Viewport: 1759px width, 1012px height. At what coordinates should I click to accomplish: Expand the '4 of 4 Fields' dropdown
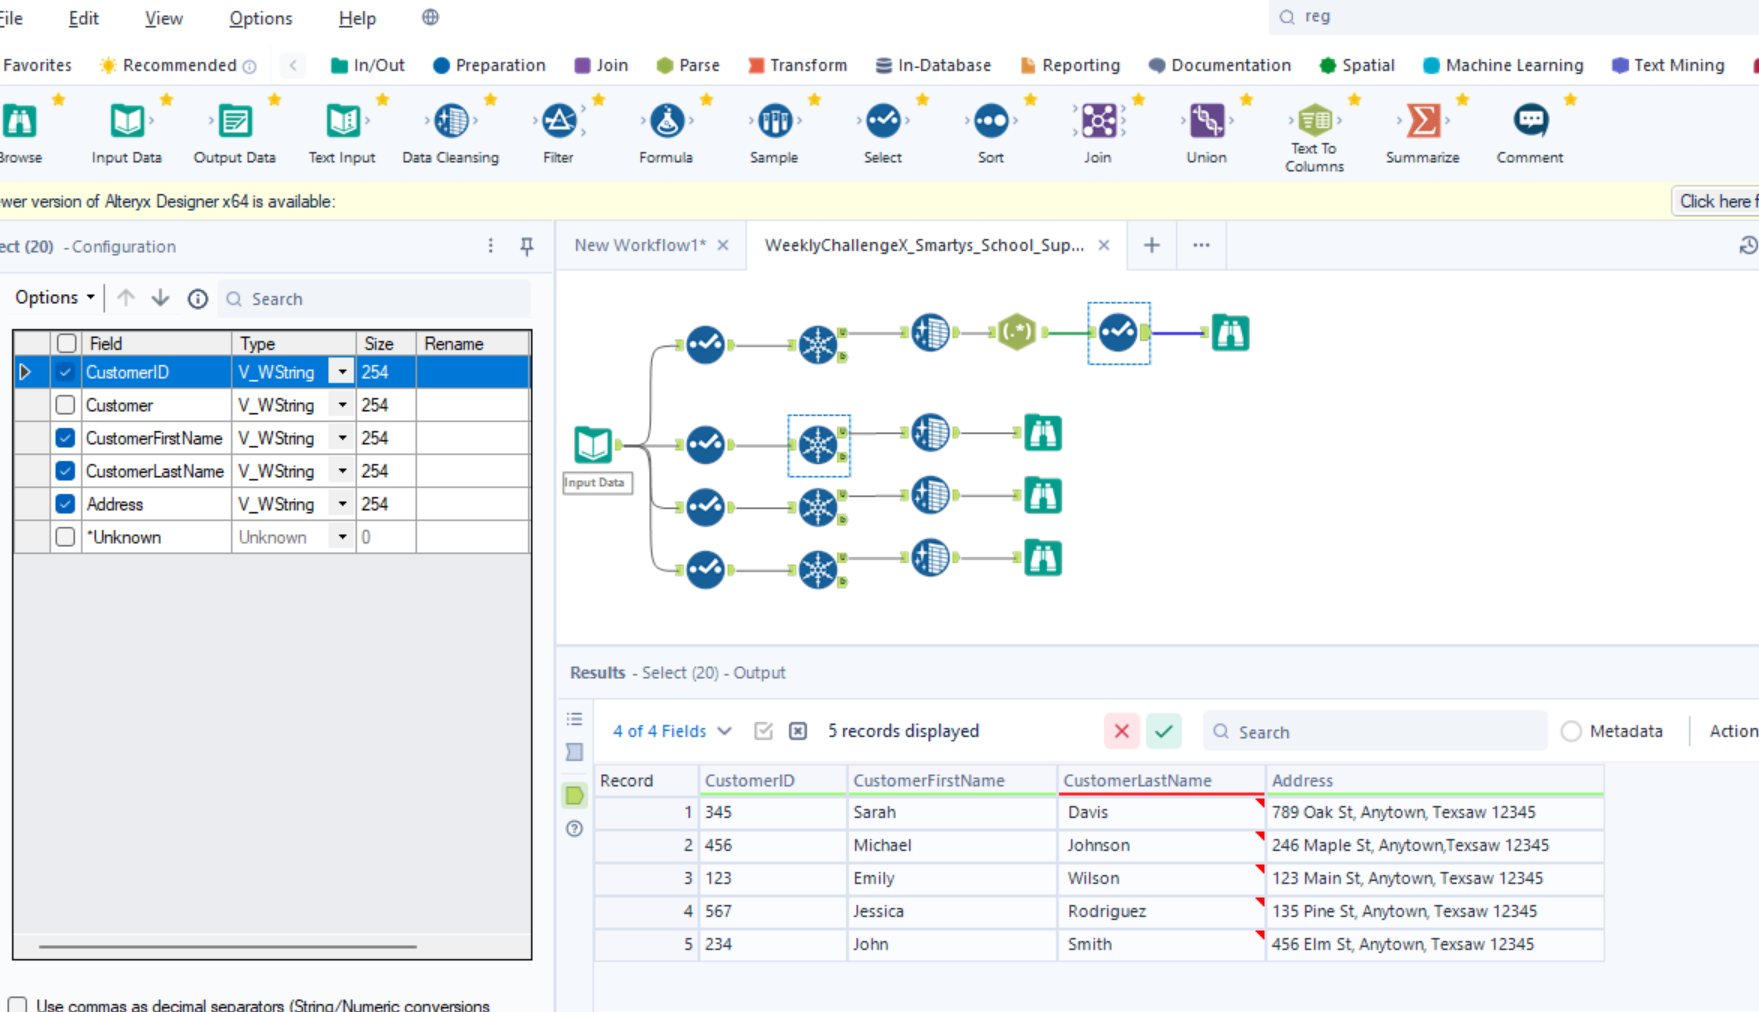(672, 731)
